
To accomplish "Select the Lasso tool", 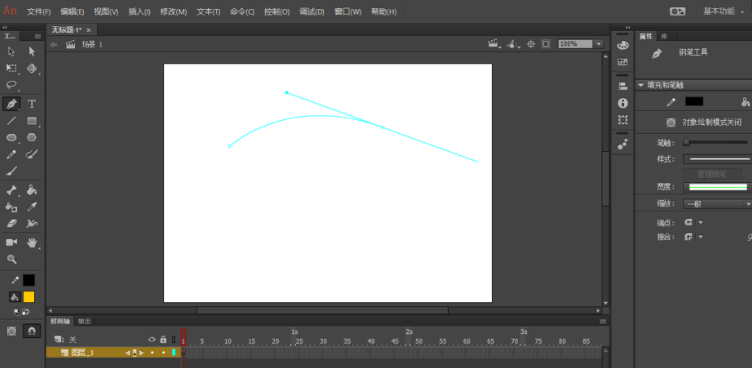I will click(x=12, y=85).
